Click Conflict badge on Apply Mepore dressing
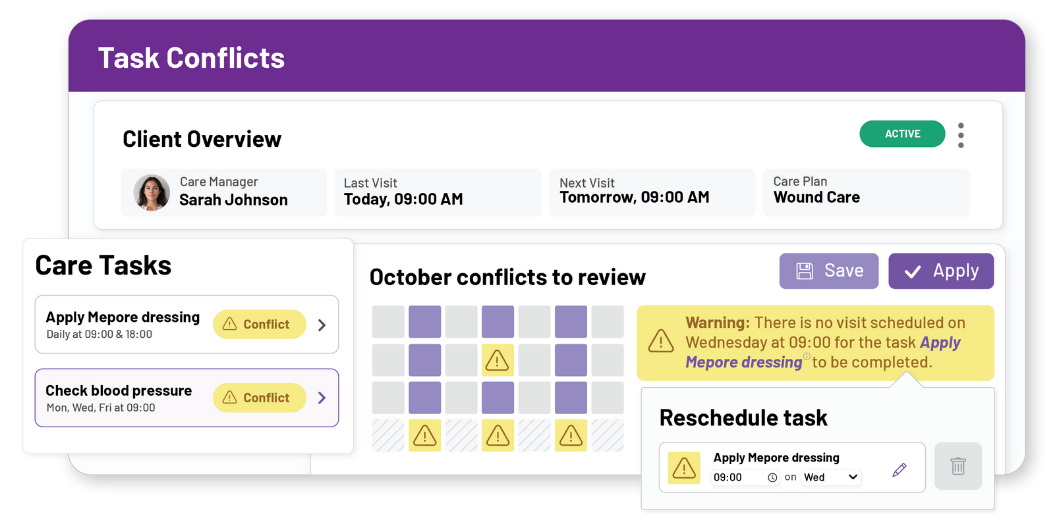 click(259, 324)
